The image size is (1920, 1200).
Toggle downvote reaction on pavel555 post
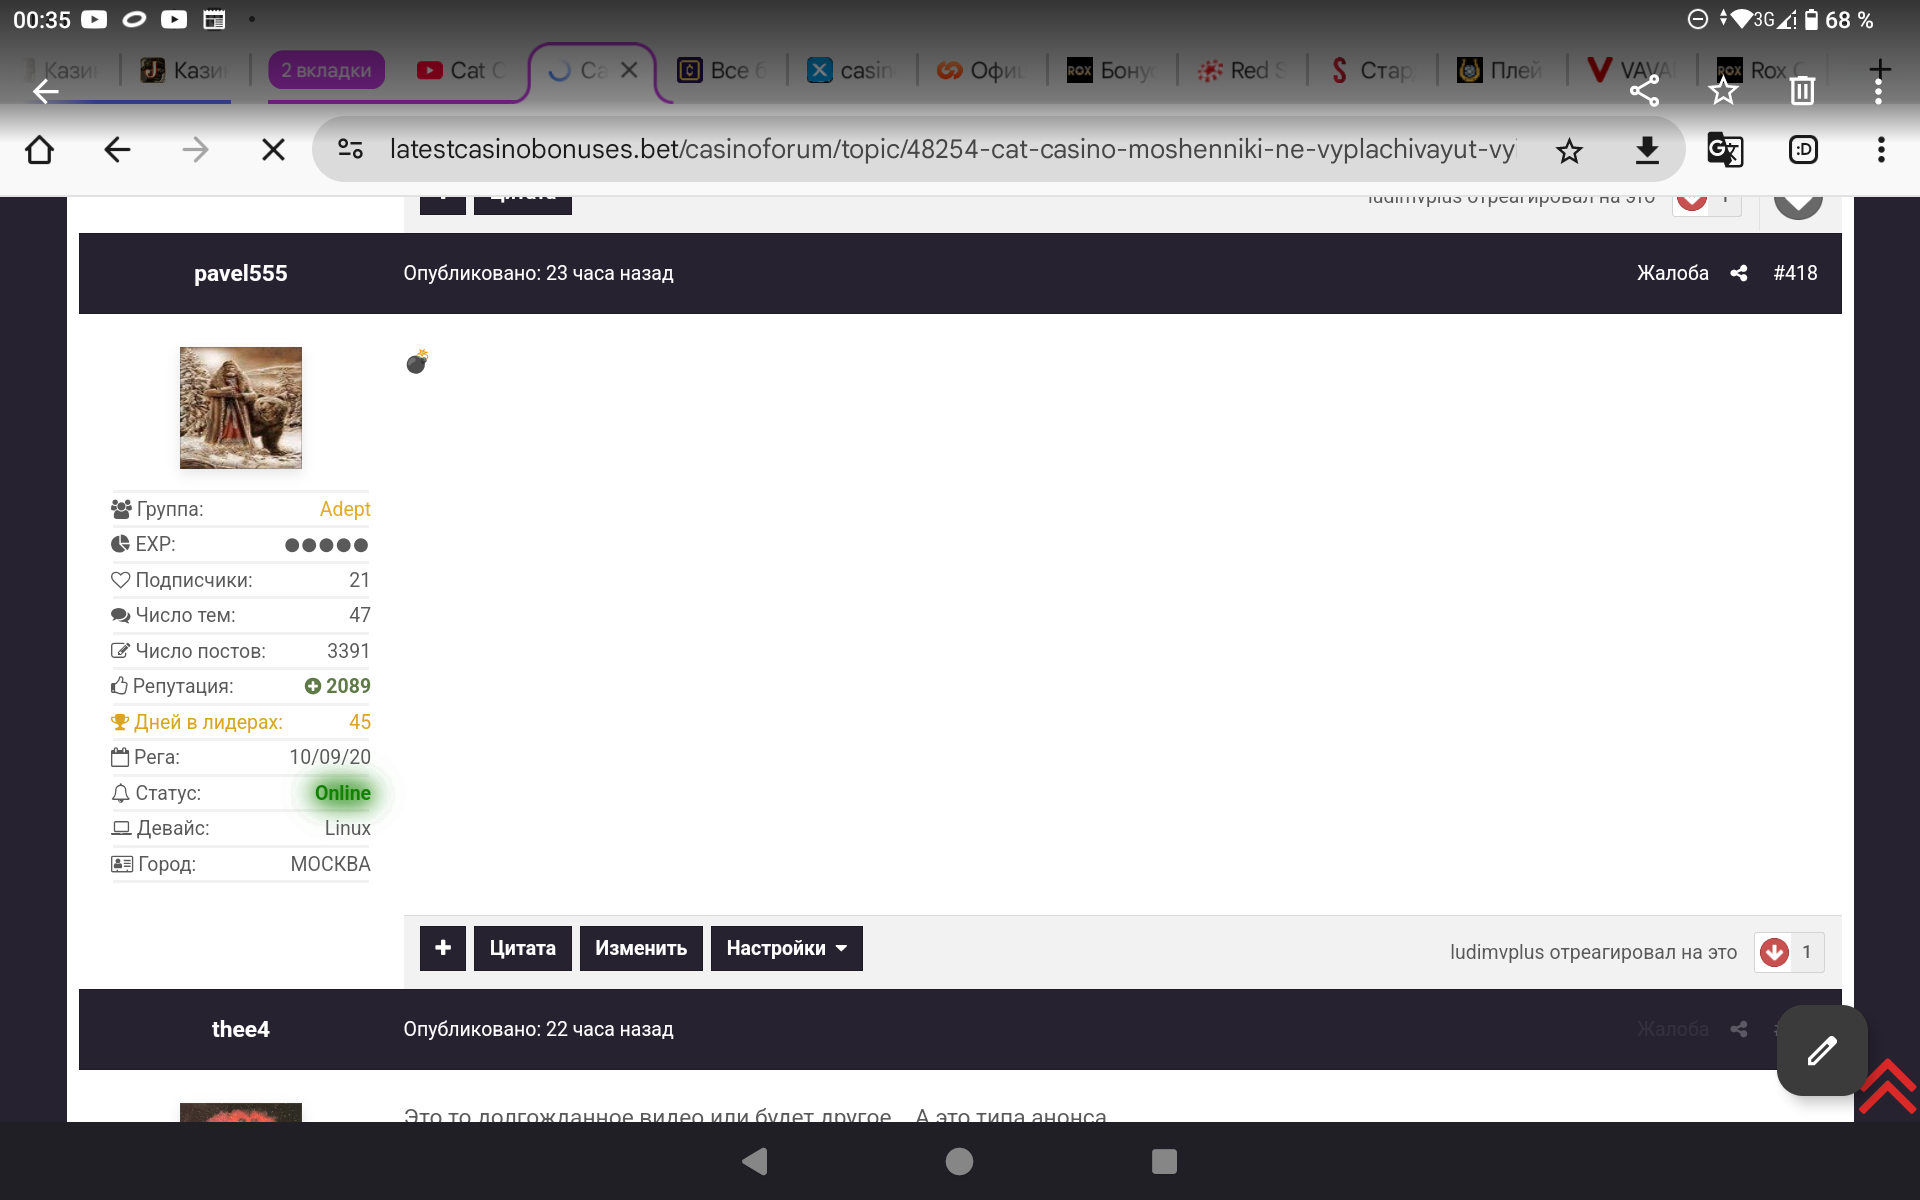(x=1775, y=952)
